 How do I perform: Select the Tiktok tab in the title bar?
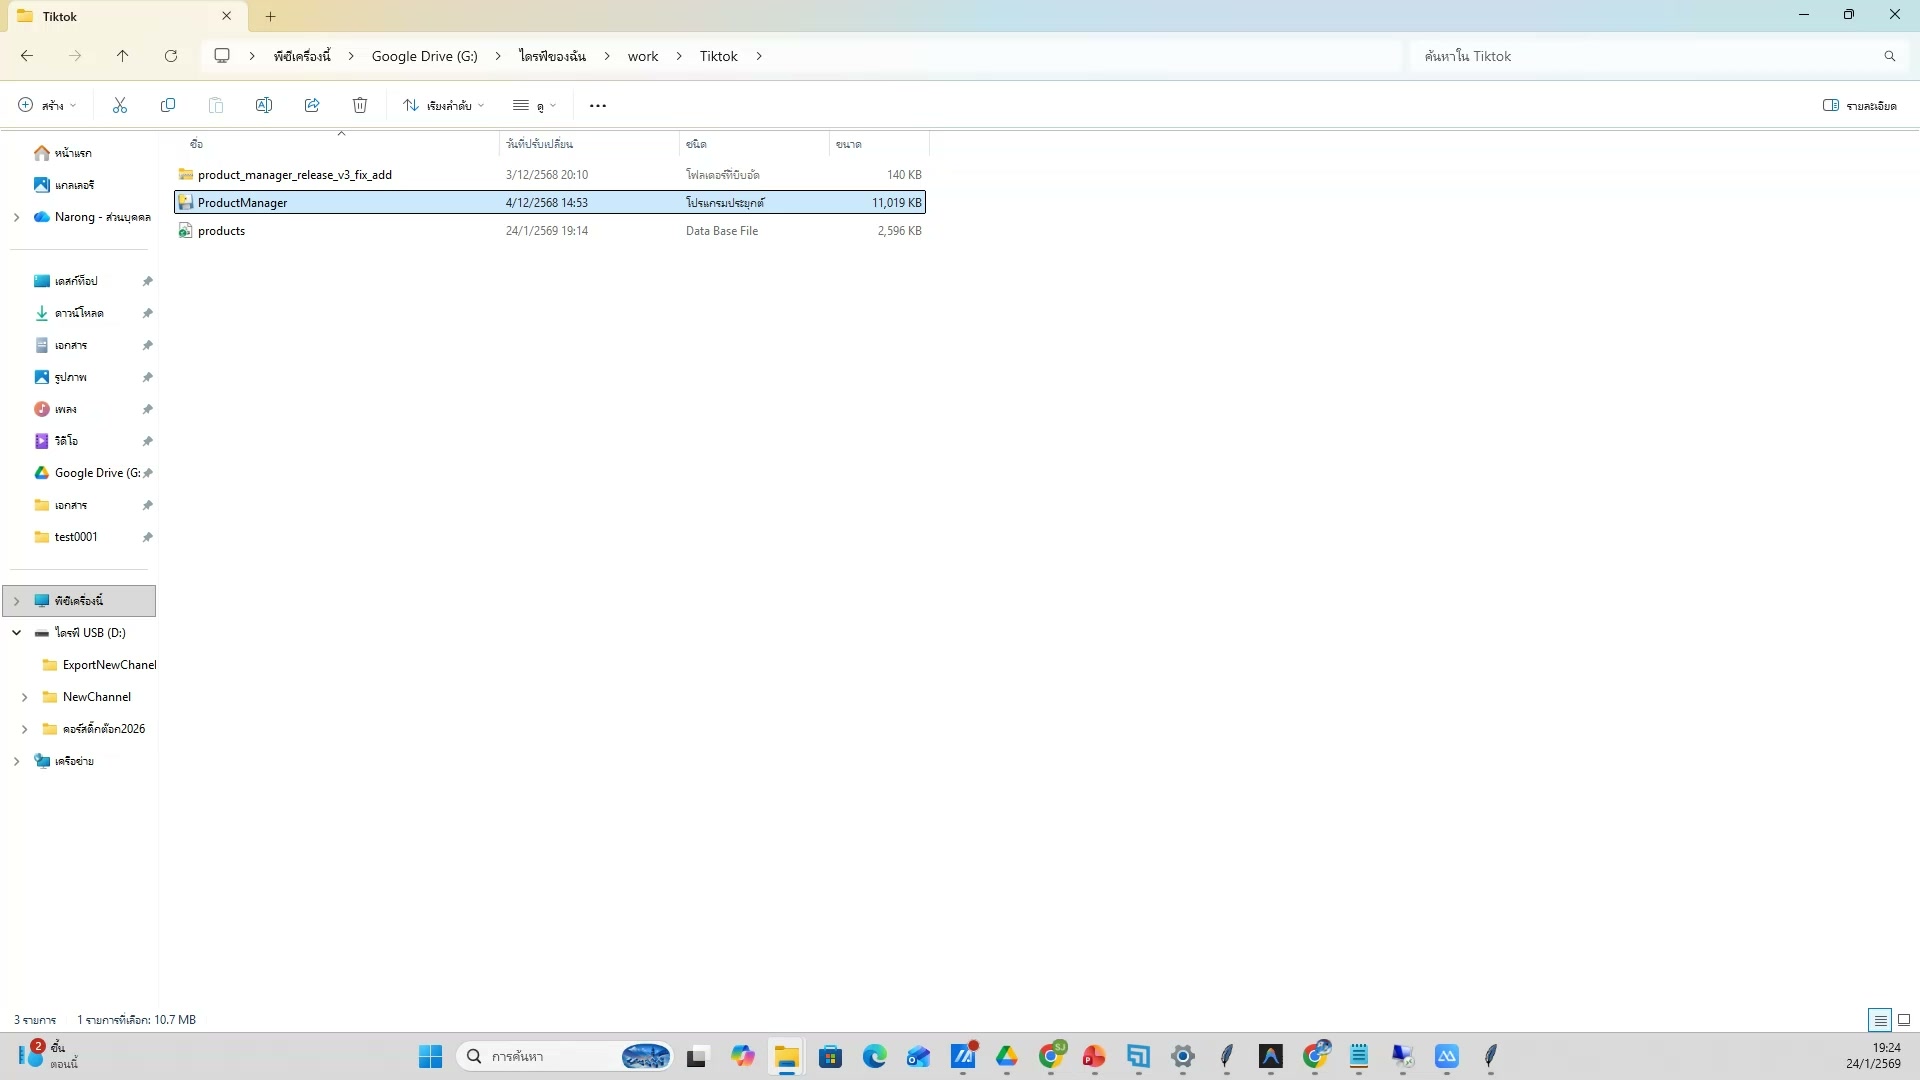point(110,16)
